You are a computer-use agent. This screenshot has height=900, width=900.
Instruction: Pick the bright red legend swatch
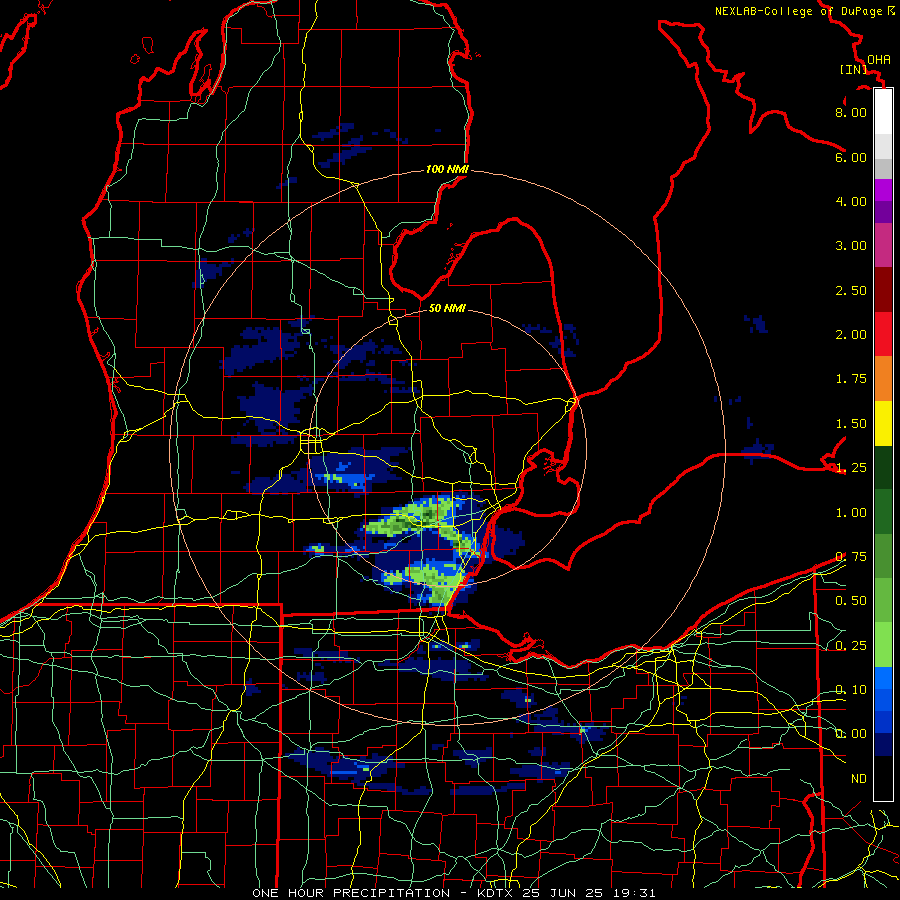(883, 334)
